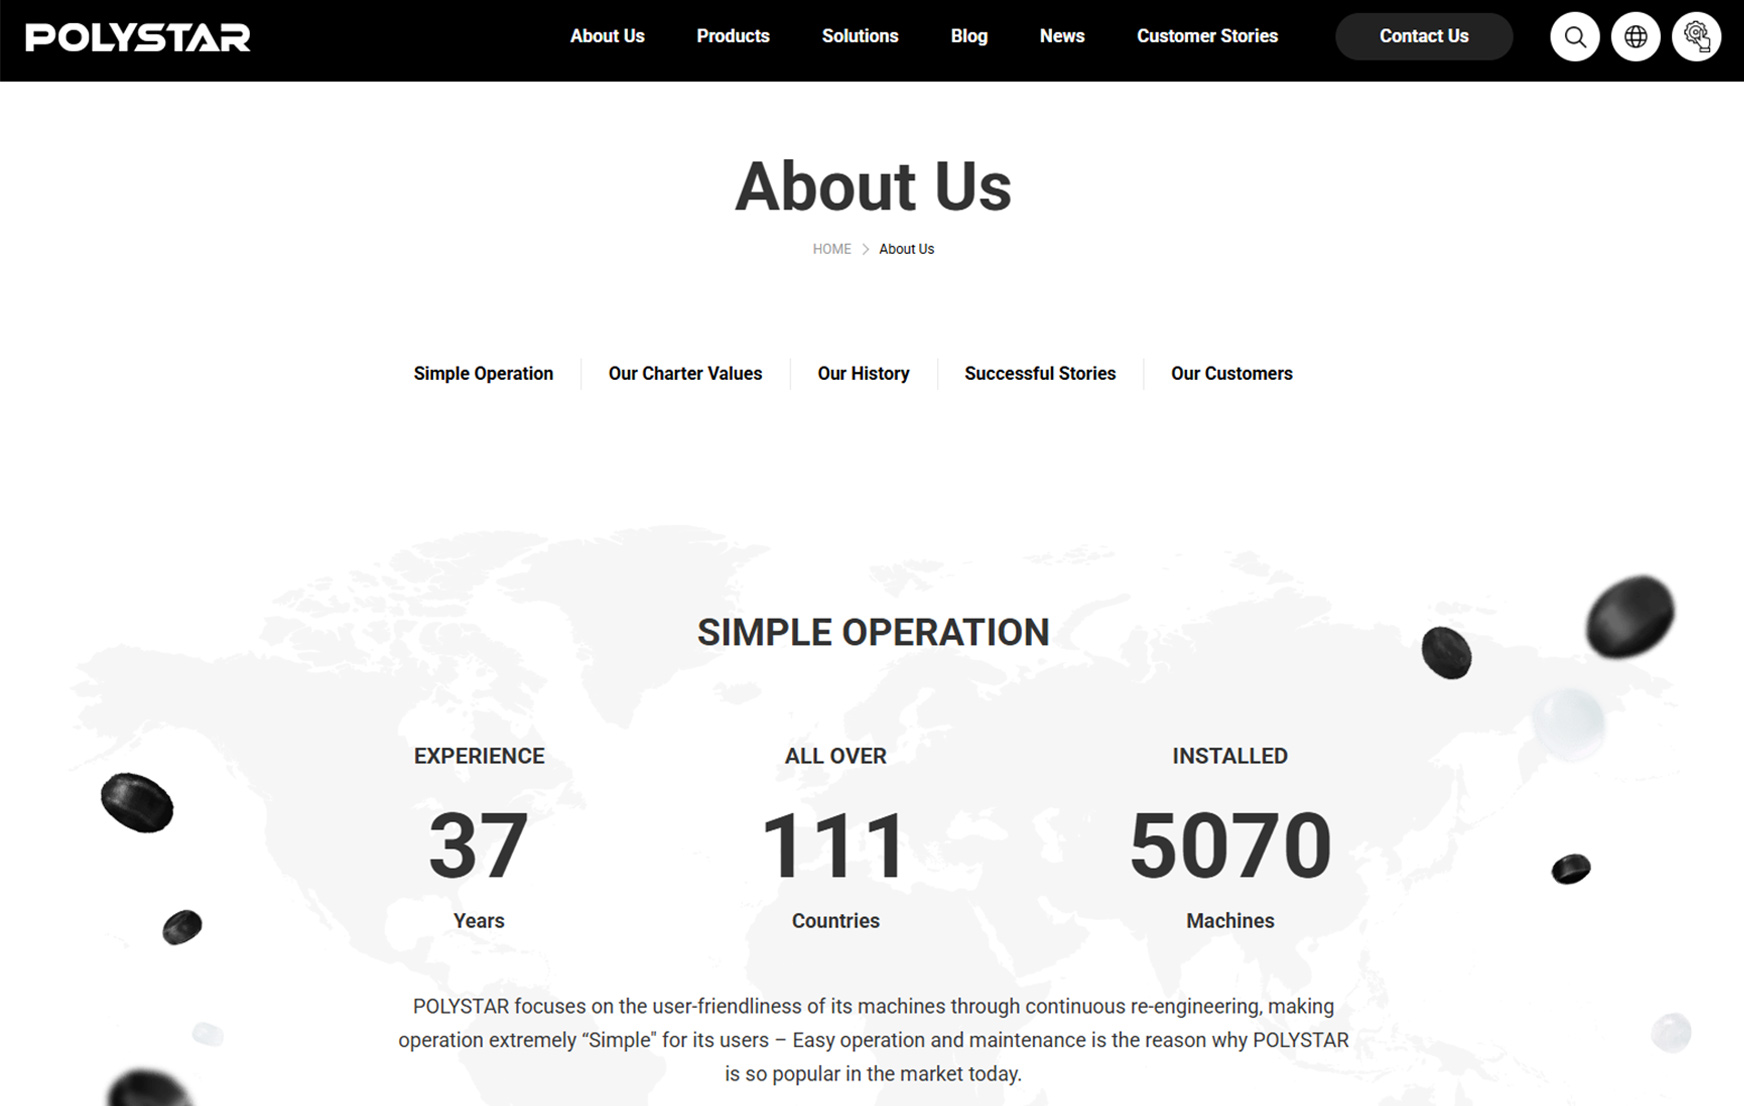Click the HOME breadcrumb link
The image size is (1744, 1106).
(x=831, y=249)
